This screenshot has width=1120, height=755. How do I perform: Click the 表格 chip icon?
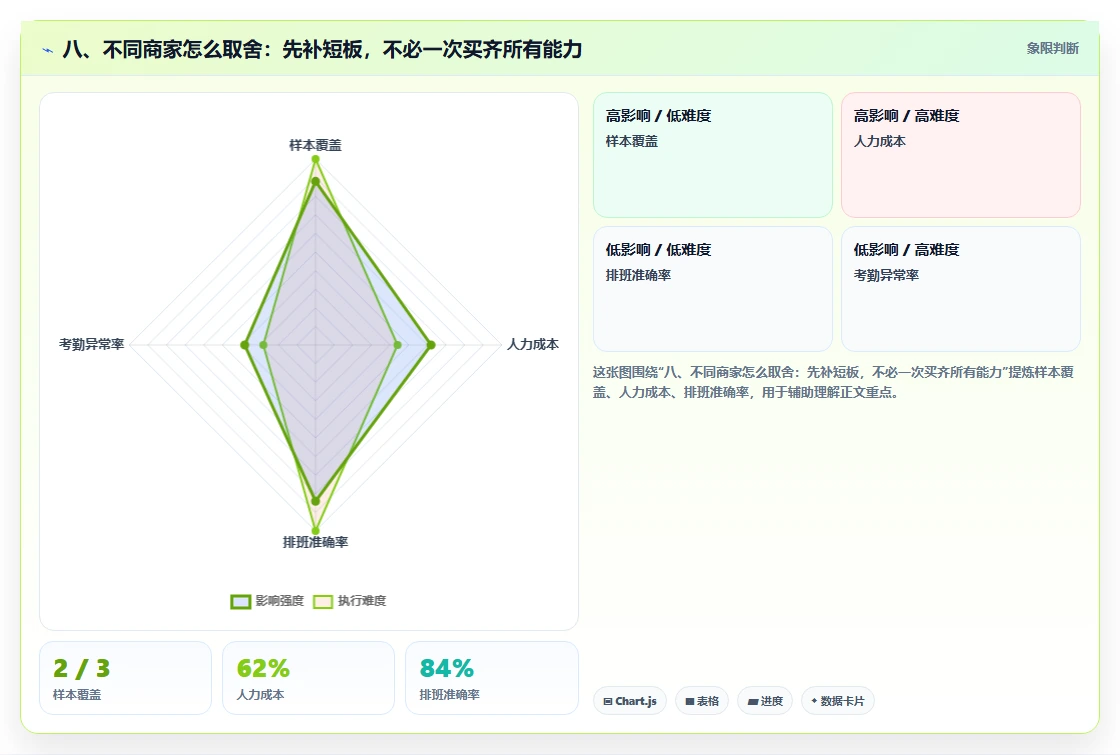689,701
